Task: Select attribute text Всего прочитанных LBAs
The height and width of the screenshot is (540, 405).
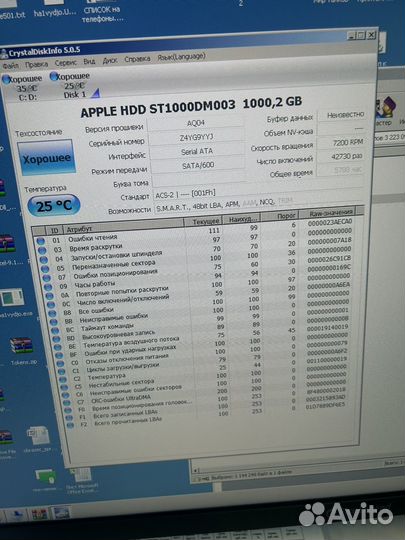Action: click(x=128, y=422)
